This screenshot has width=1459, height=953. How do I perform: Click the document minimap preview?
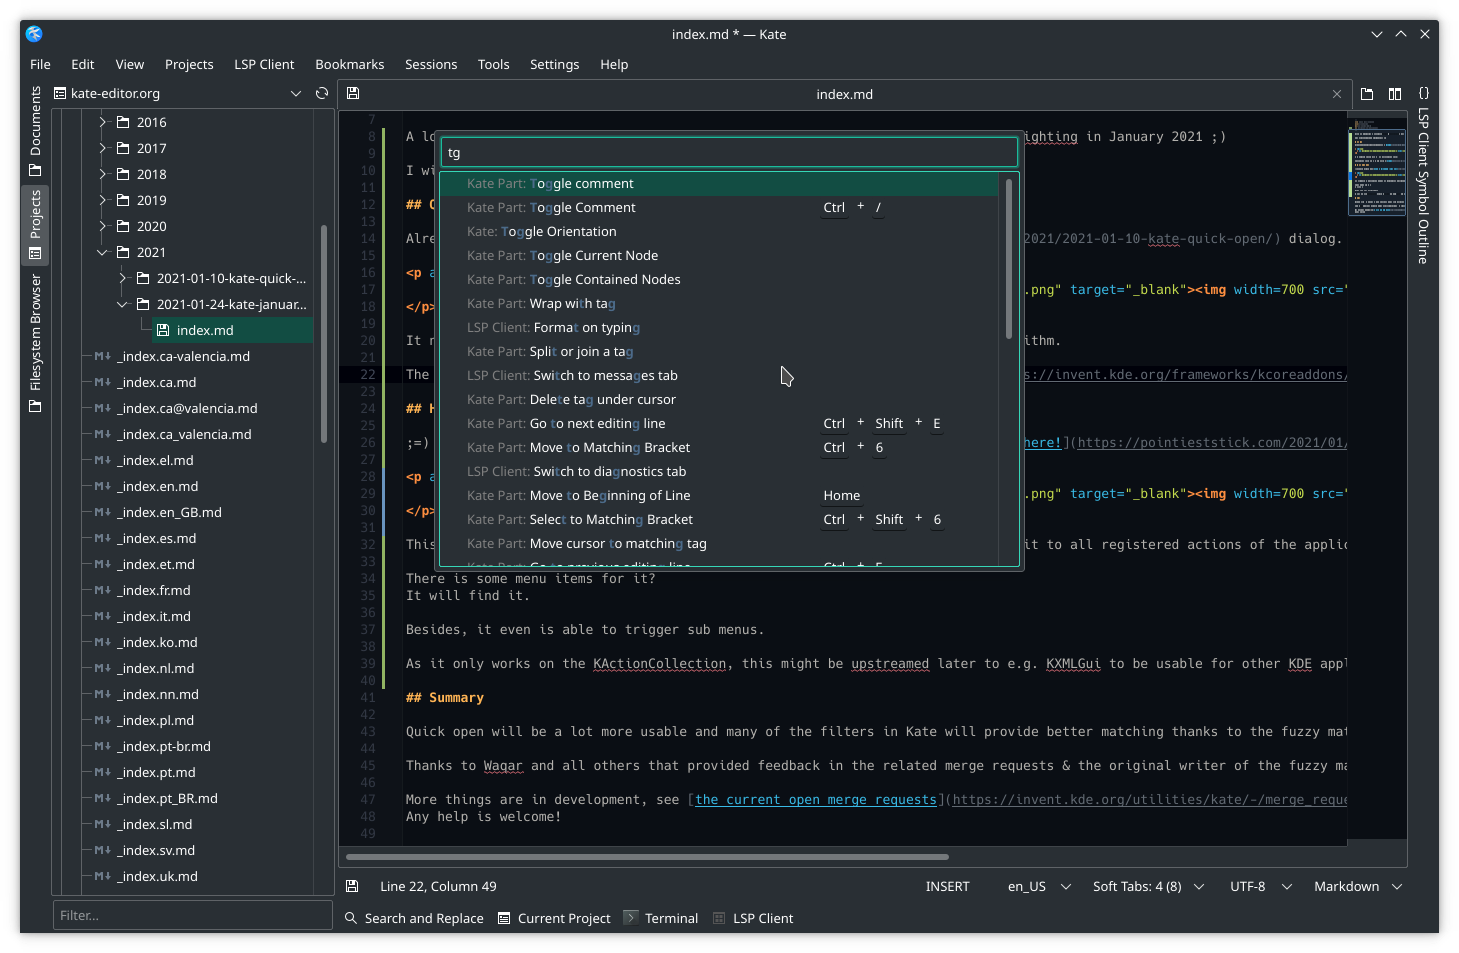pyautogui.click(x=1376, y=168)
